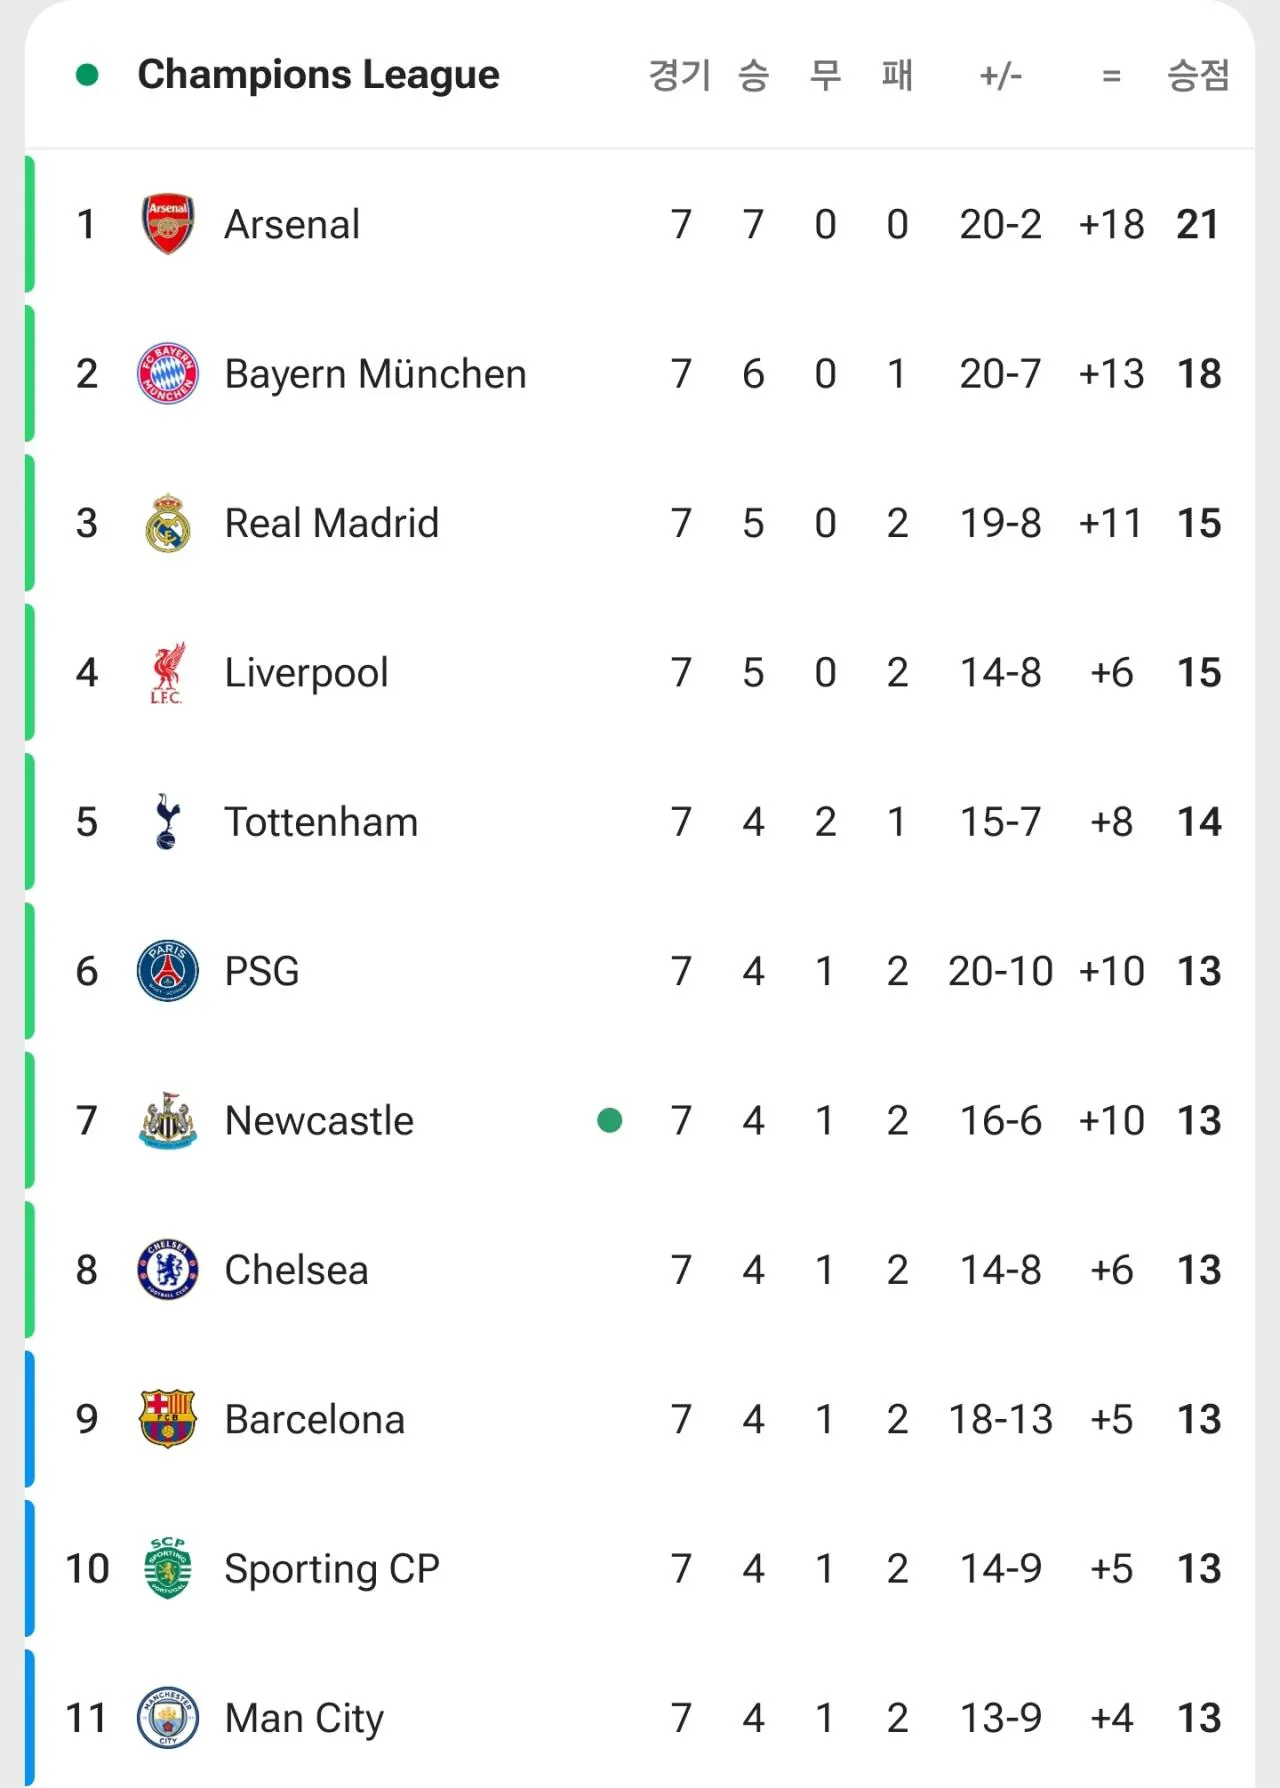Click the Tottenham cockerel logo
The image size is (1280, 1788).
tap(167, 822)
